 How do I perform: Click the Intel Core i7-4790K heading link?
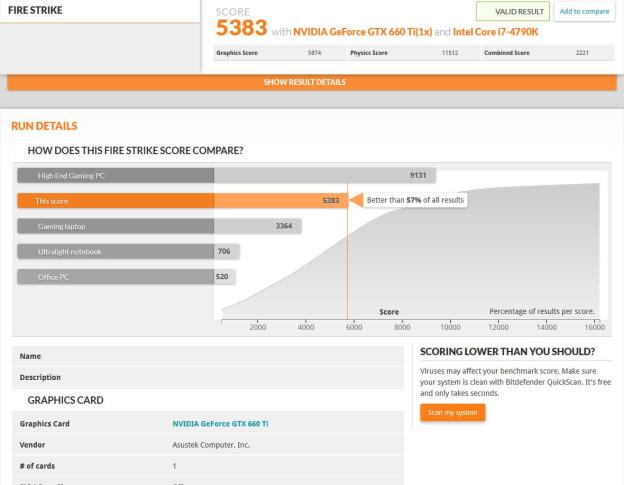(495, 32)
